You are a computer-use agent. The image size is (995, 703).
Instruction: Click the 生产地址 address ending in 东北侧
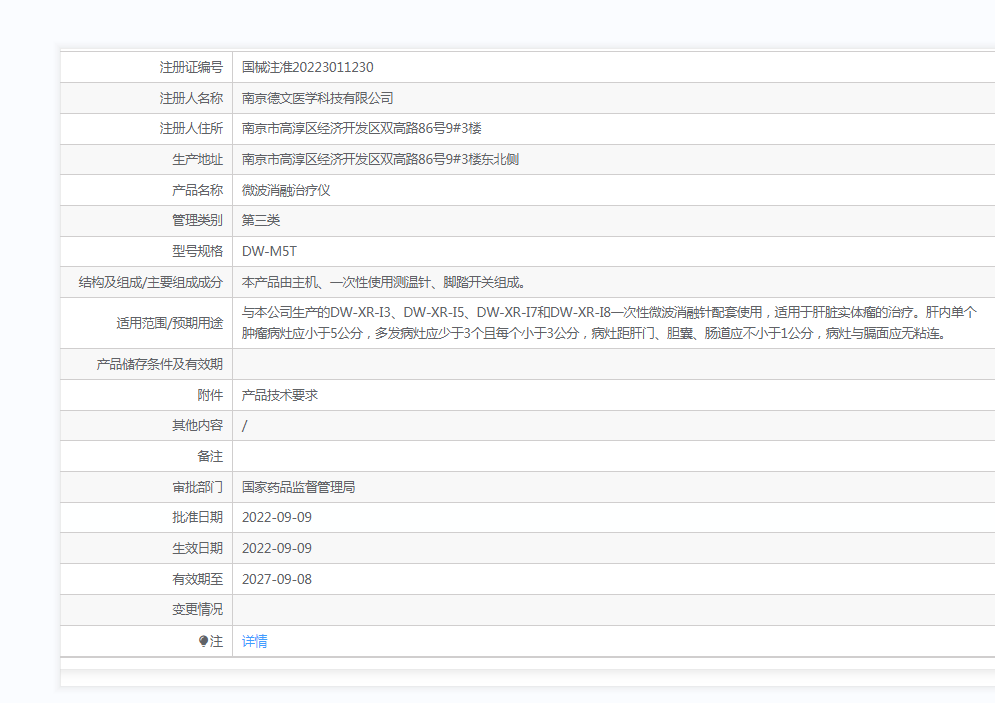(x=380, y=159)
